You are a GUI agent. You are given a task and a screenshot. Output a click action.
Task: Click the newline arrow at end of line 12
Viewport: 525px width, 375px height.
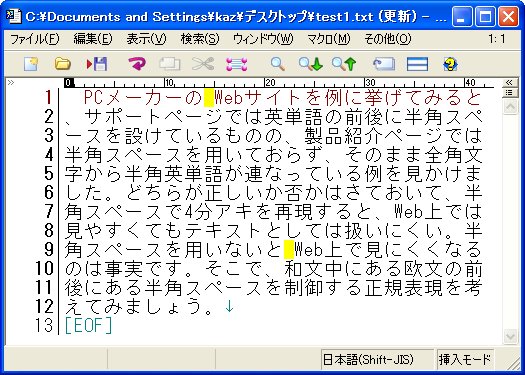pos(229,306)
